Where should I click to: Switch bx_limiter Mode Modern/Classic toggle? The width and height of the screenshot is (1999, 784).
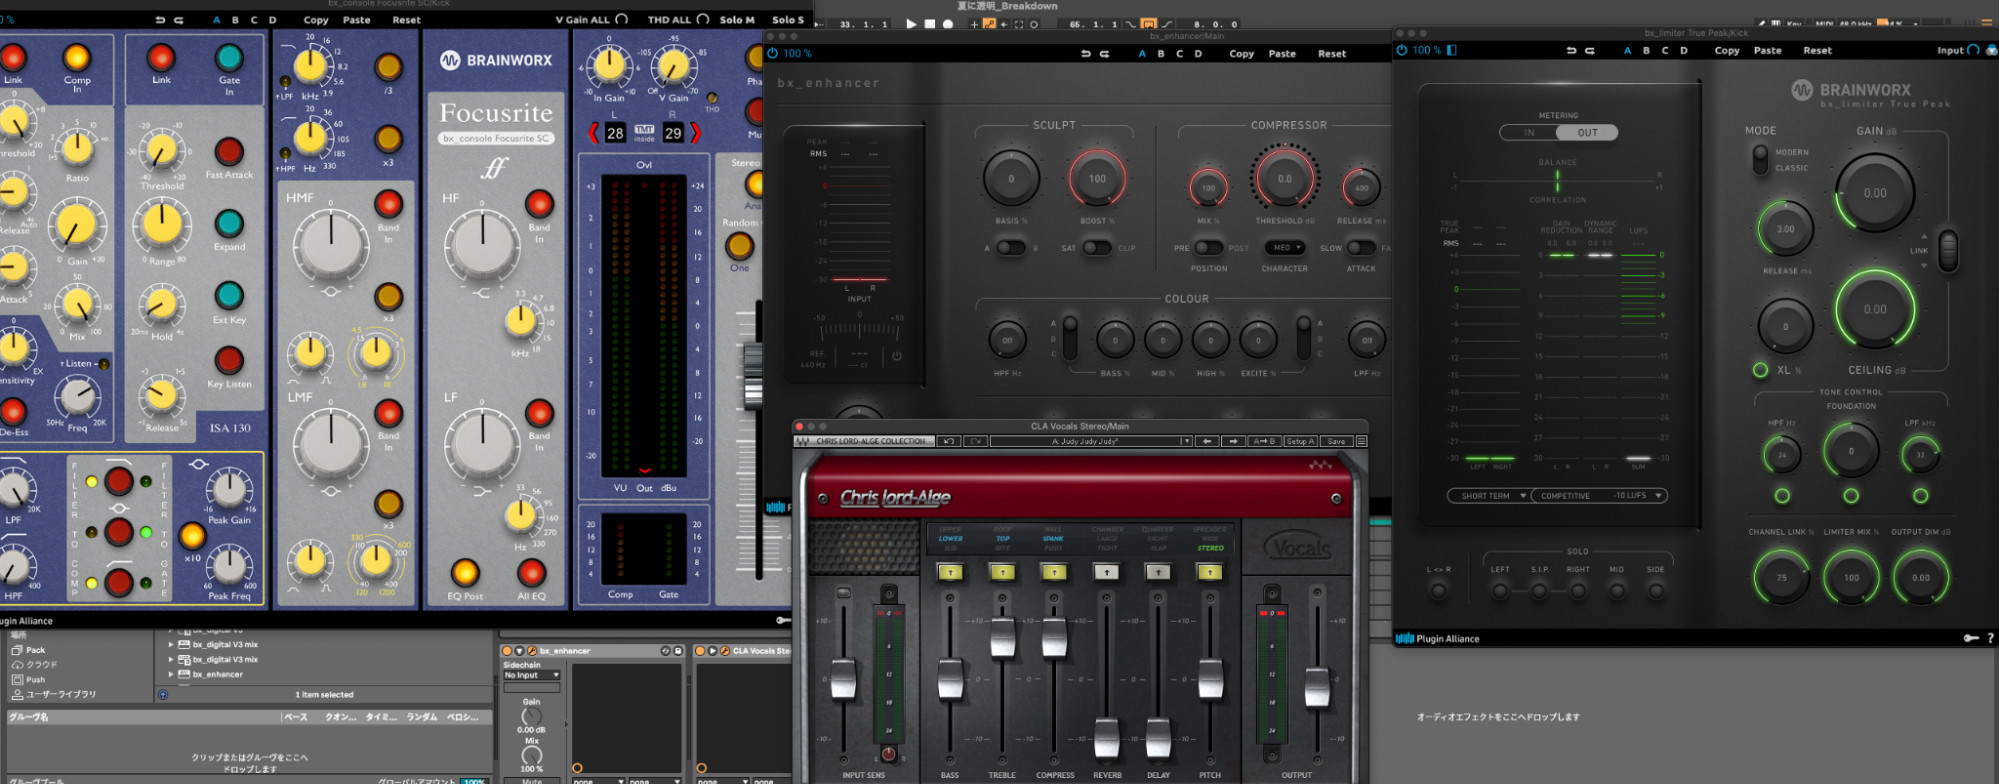1760,160
